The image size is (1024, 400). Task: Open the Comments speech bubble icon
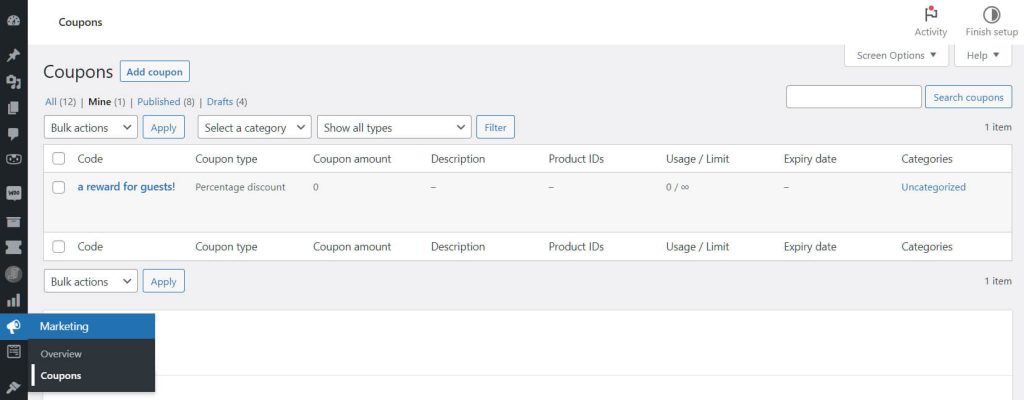[x=13, y=133]
